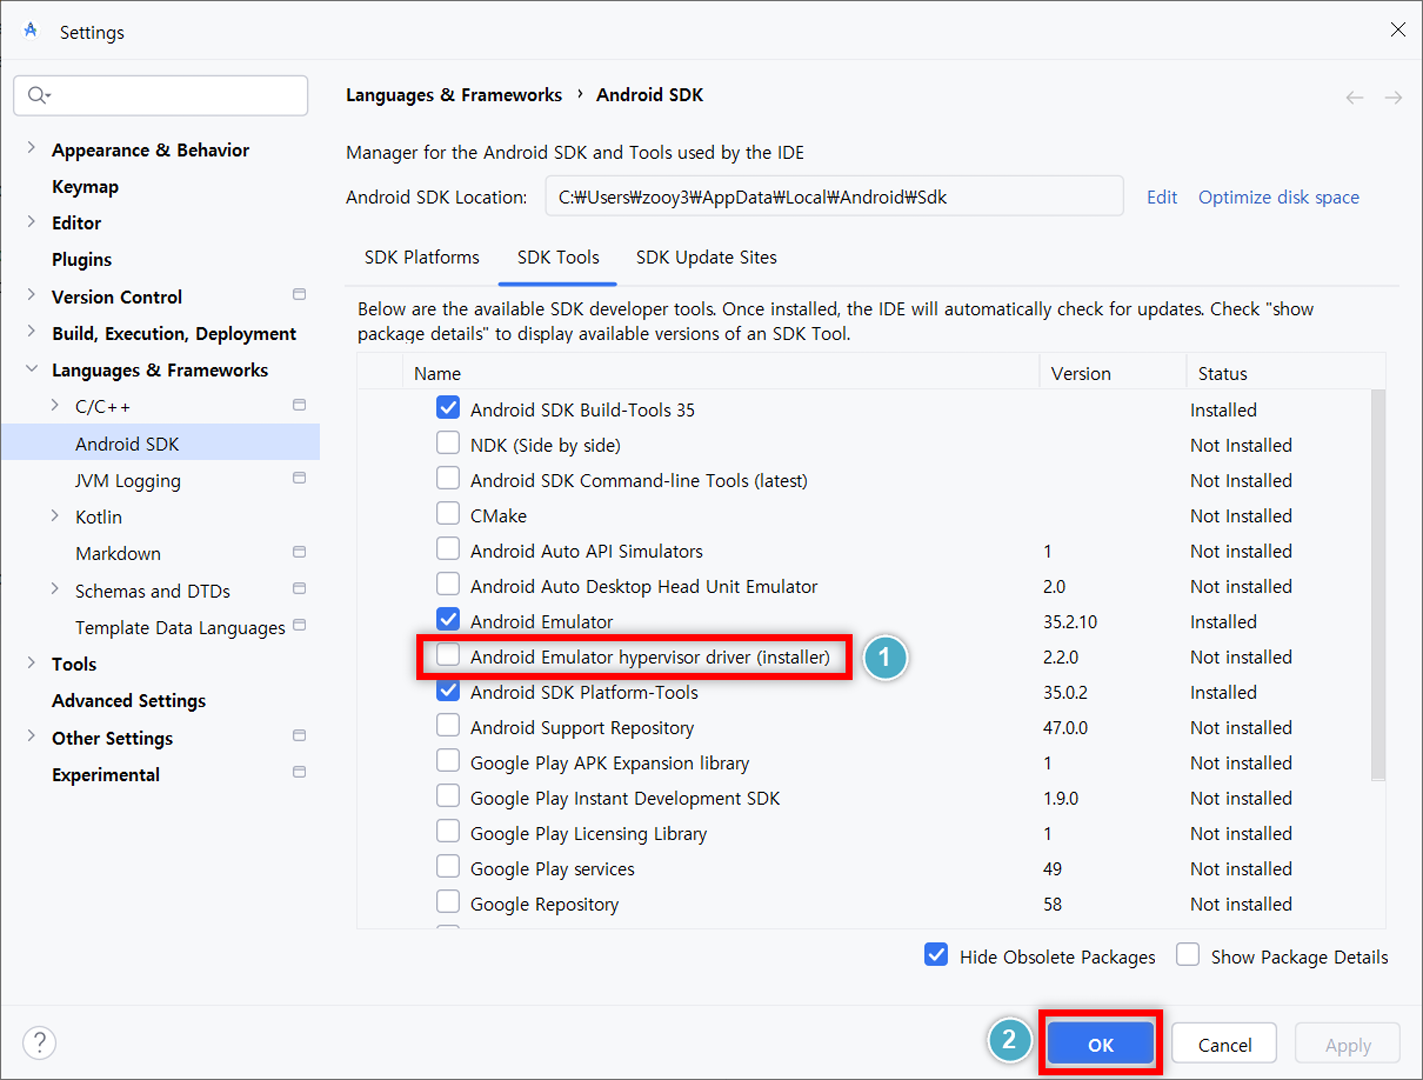Expand the Kotlin node
This screenshot has width=1423, height=1080.
55,515
